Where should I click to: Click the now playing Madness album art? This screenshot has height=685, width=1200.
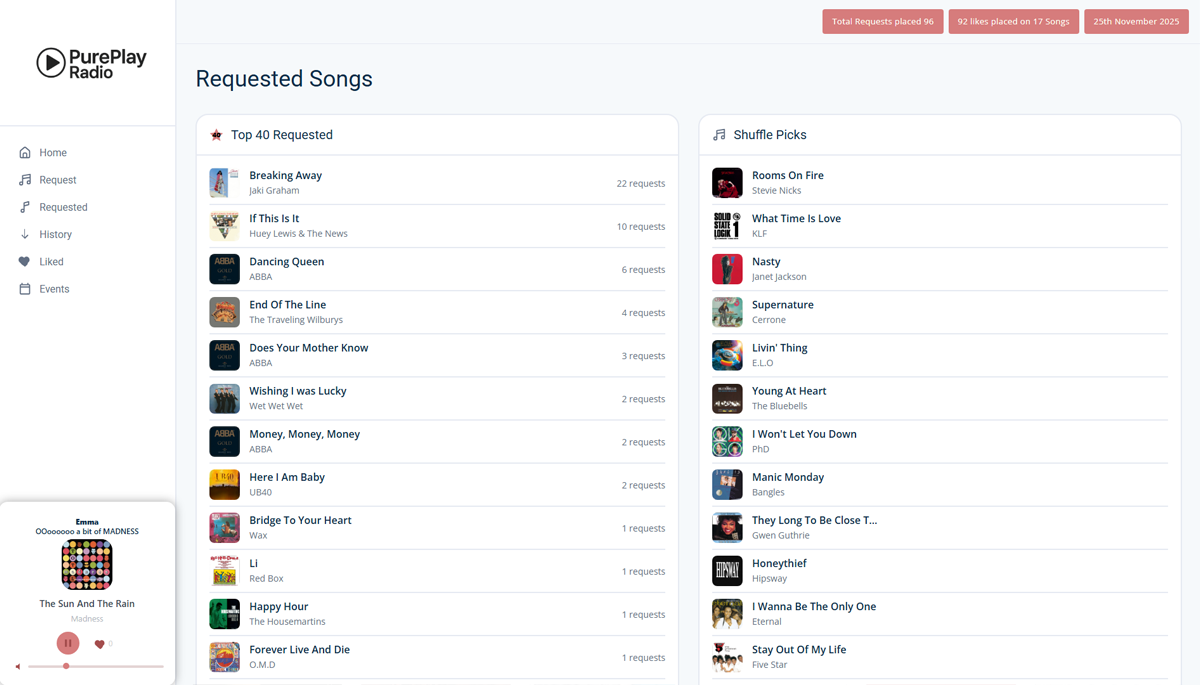87,564
